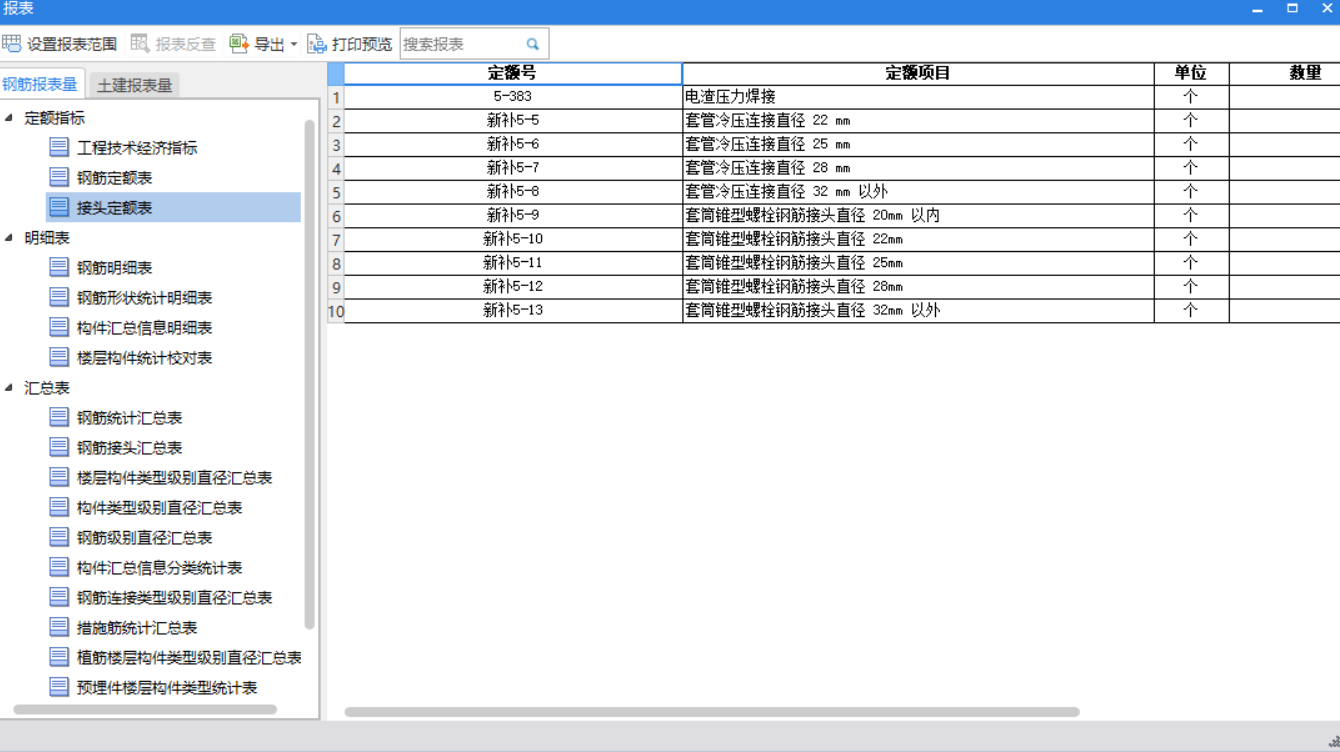Screen dimensions: 1340x752
Task: Click the search magnifier icon
Action: [533, 44]
